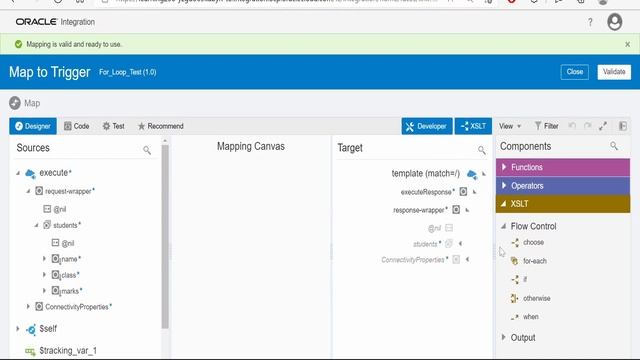Collapse the execute source node

[x=18, y=173]
